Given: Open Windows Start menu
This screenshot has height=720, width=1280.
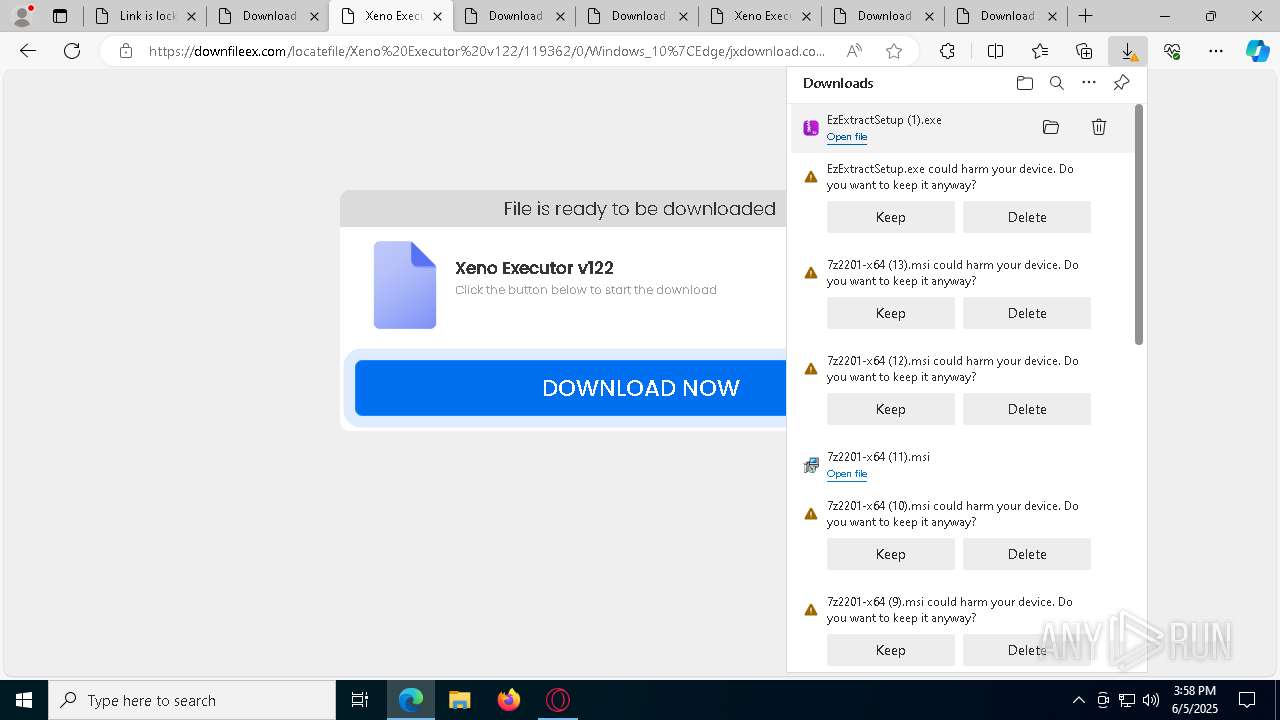Looking at the screenshot, I should (24, 700).
